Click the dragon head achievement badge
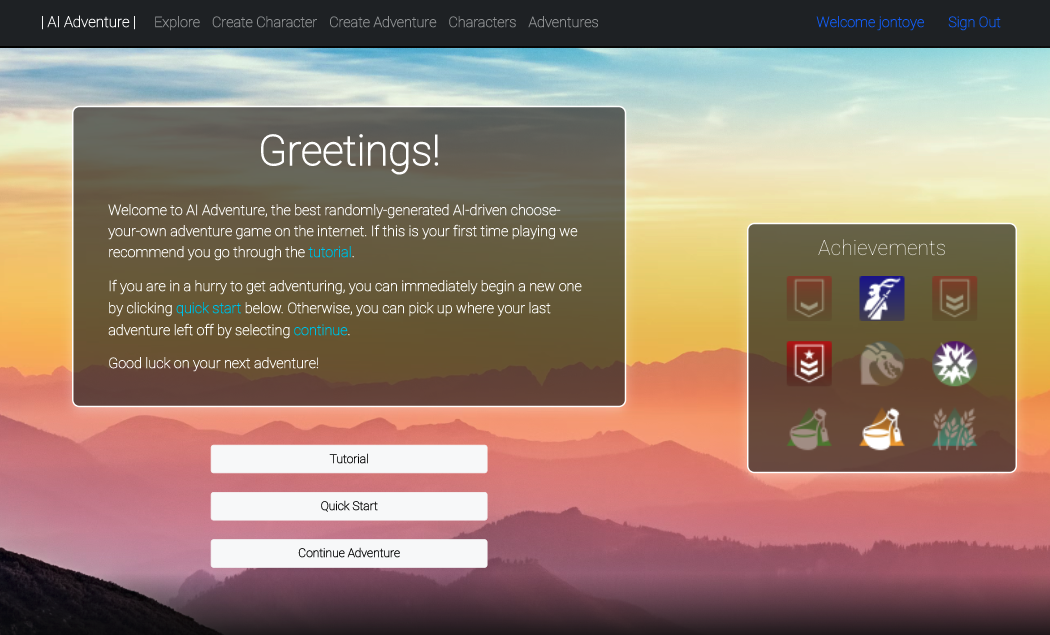1050x635 pixels. click(x=881, y=364)
